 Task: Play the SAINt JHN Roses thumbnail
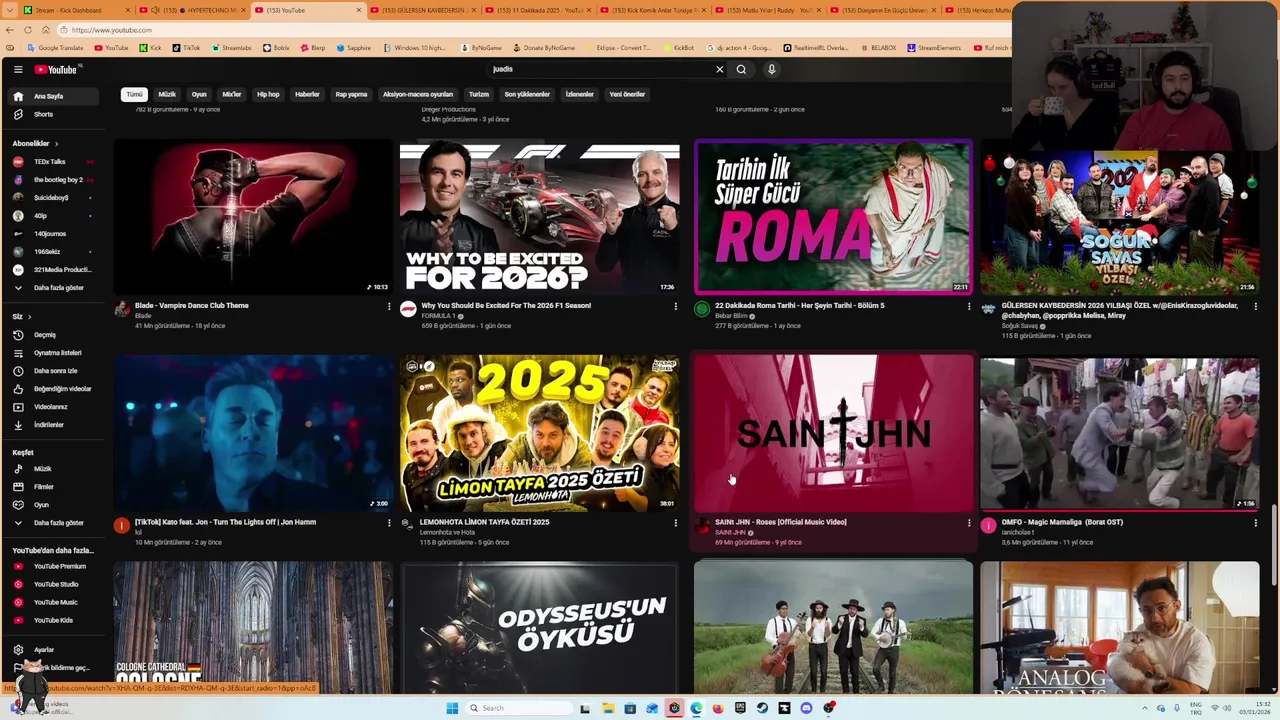[x=833, y=433]
